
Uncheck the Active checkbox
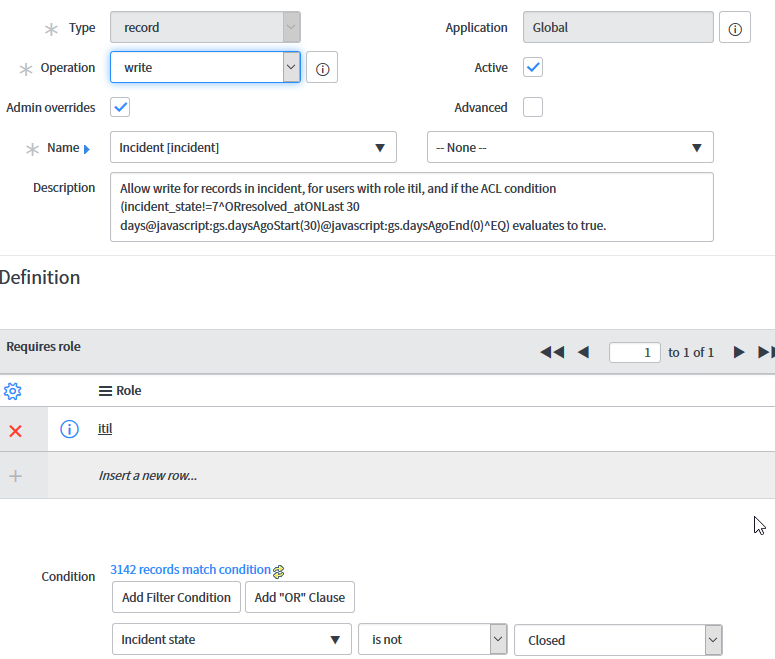(x=533, y=67)
